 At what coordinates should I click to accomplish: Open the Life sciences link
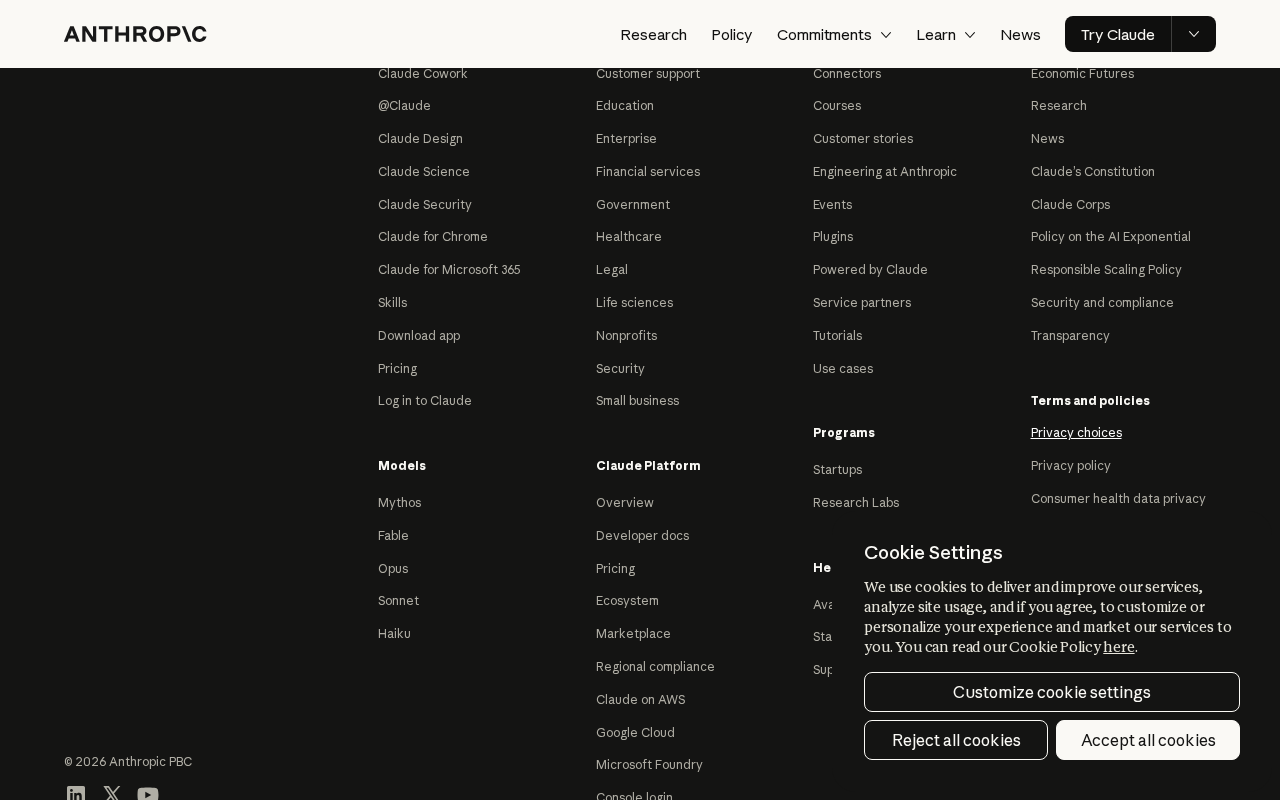coord(634,302)
